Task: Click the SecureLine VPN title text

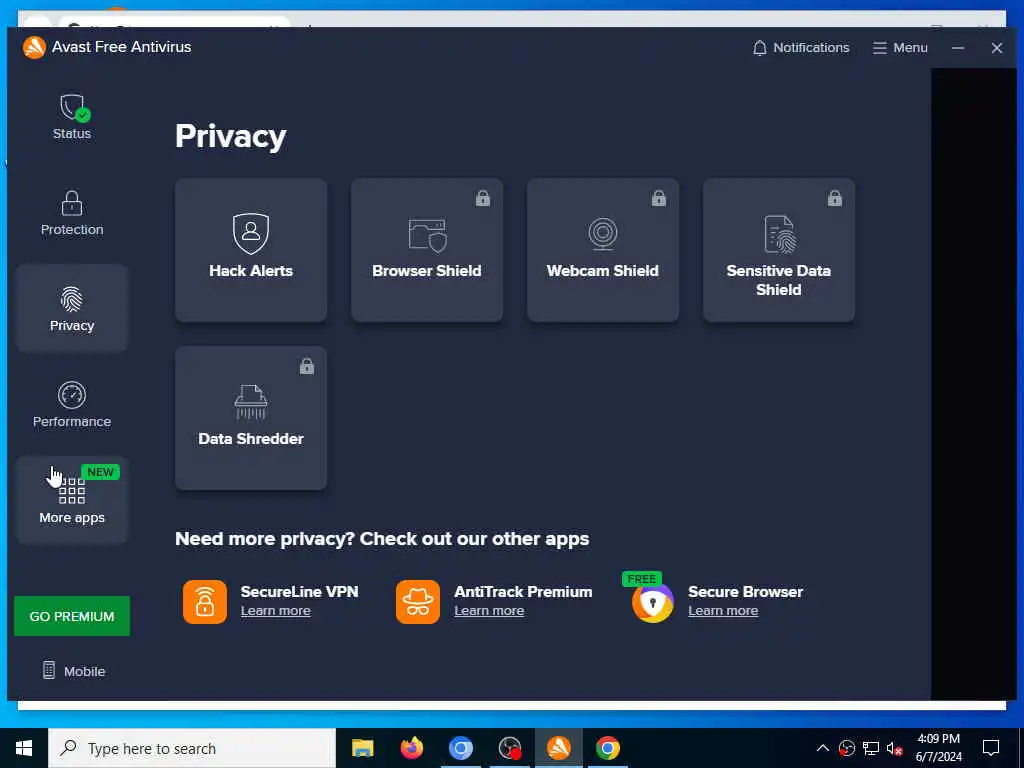Action: [x=300, y=592]
